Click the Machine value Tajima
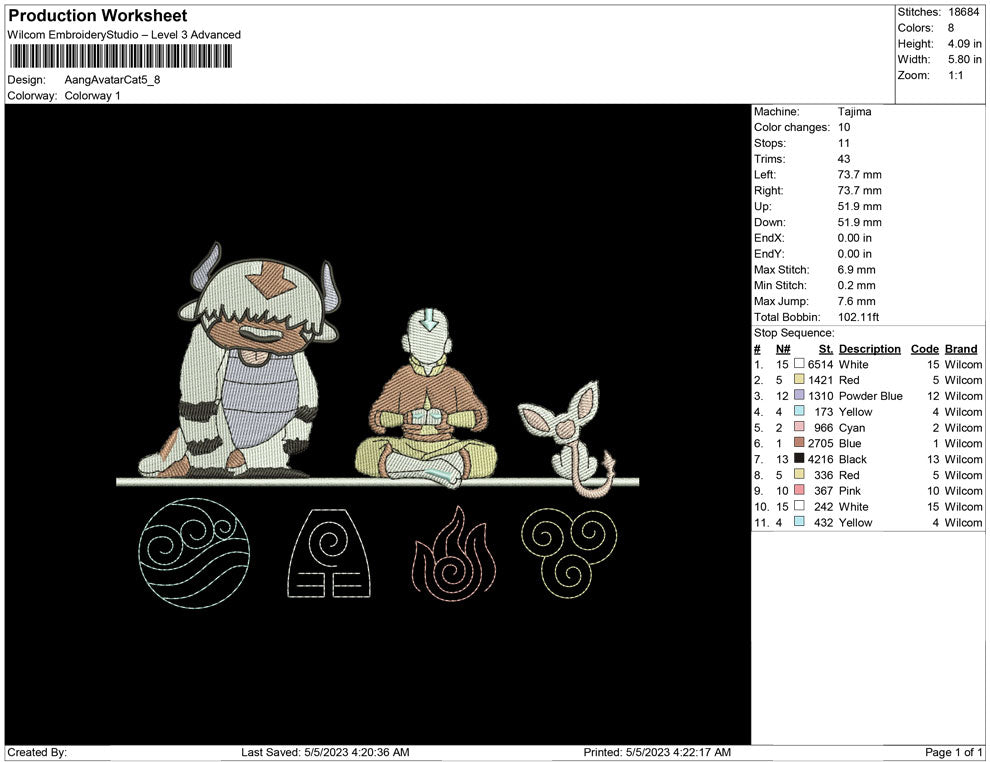The image size is (990, 762). pyautogui.click(x=854, y=112)
